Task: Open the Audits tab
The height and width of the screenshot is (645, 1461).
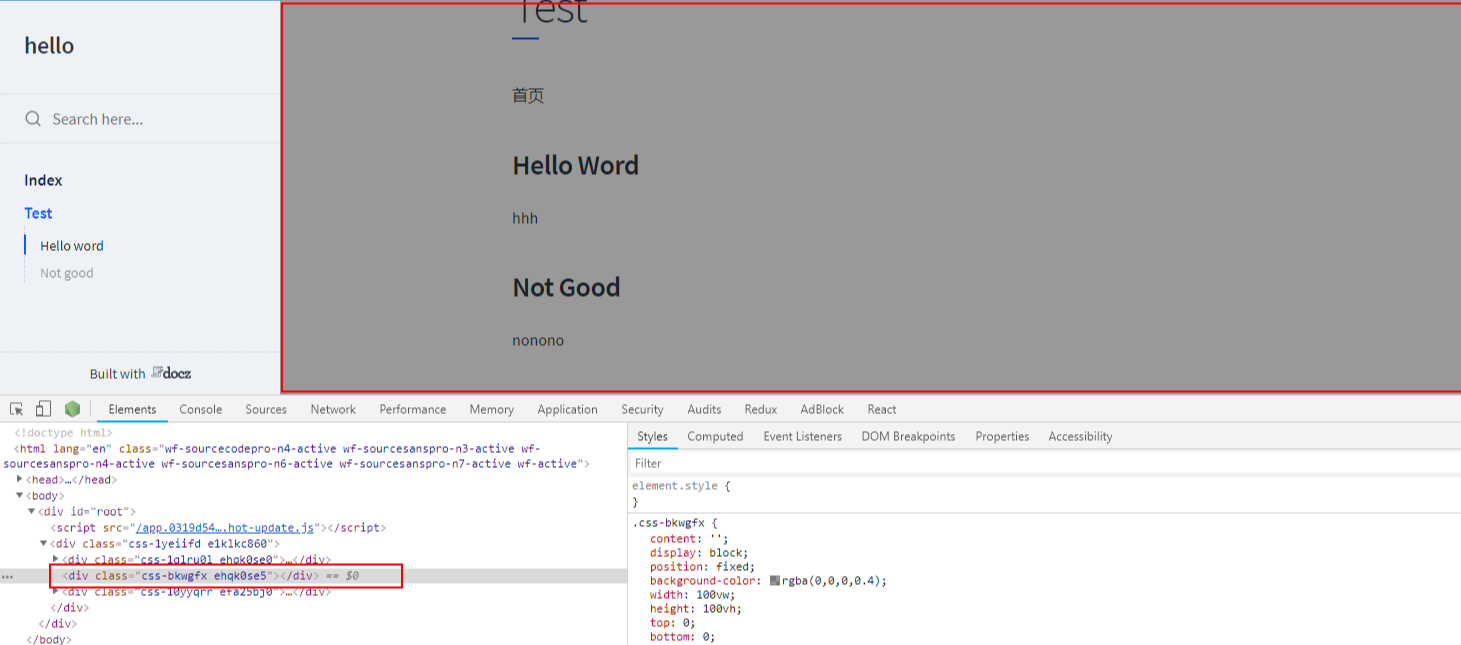Action: click(x=704, y=409)
